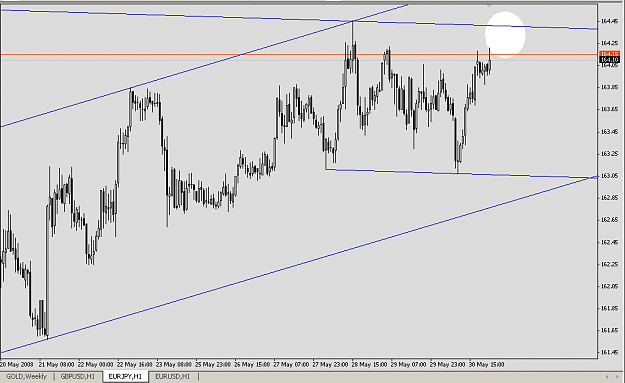Click the chart tabs scroll-left arrow
Screen dimensions: 625x383
pyautogui.click(x=607, y=377)
